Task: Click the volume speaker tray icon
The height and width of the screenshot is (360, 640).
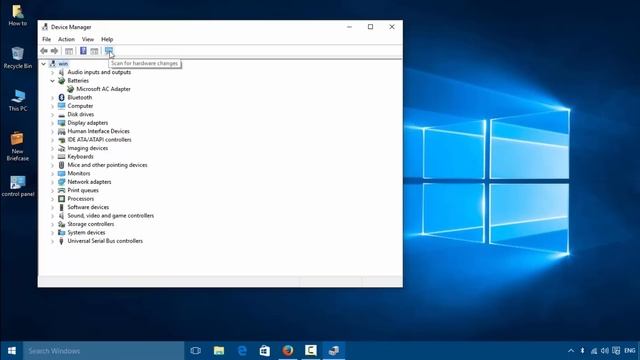Action: [x=605, y=351]
